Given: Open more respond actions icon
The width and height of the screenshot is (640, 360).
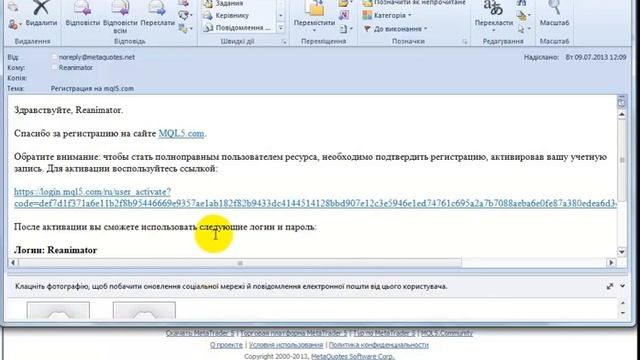Looking at the screenshot, I should [x=184, y=28].
